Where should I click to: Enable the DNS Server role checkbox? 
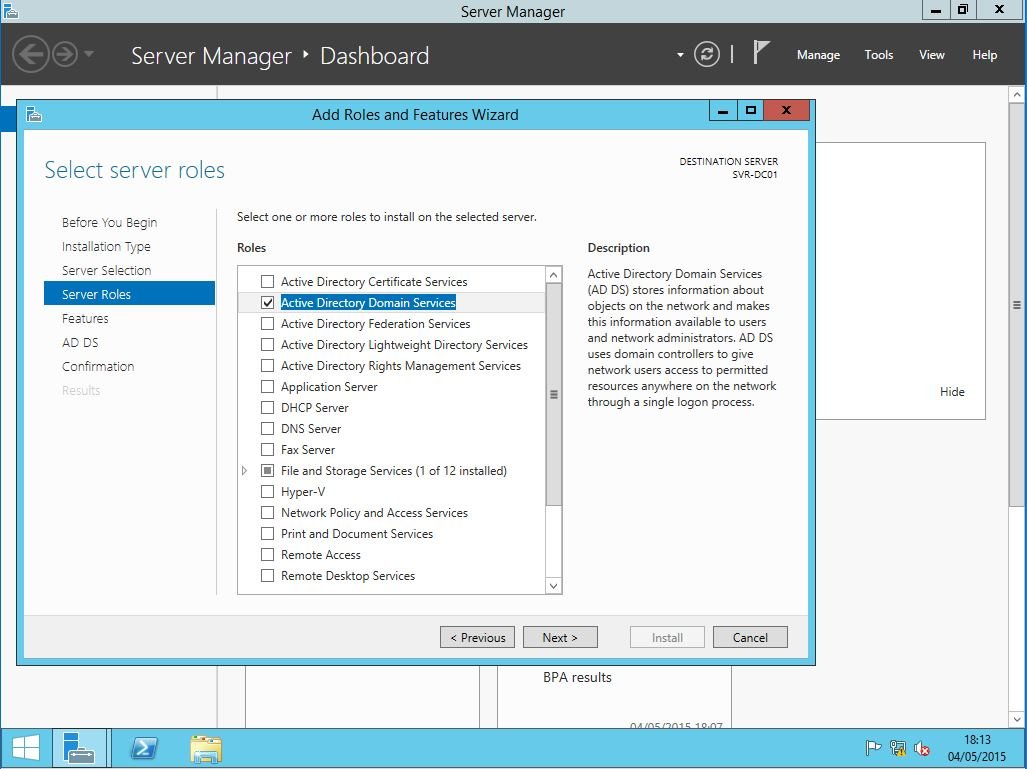point(267,429)
